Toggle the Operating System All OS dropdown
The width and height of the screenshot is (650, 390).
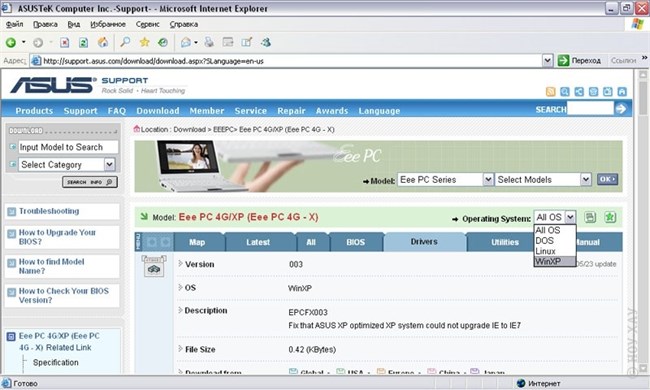point(570,217)
